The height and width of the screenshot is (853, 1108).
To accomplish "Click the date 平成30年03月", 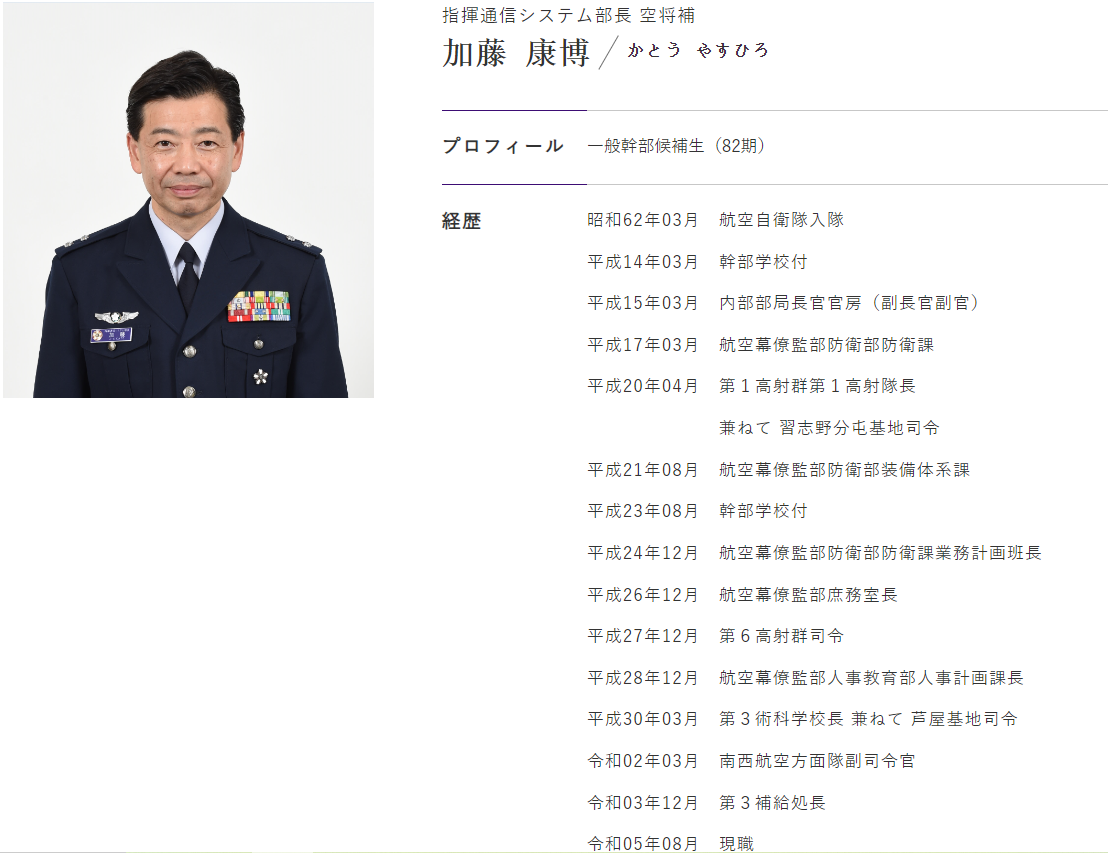I will coord(642,719).
